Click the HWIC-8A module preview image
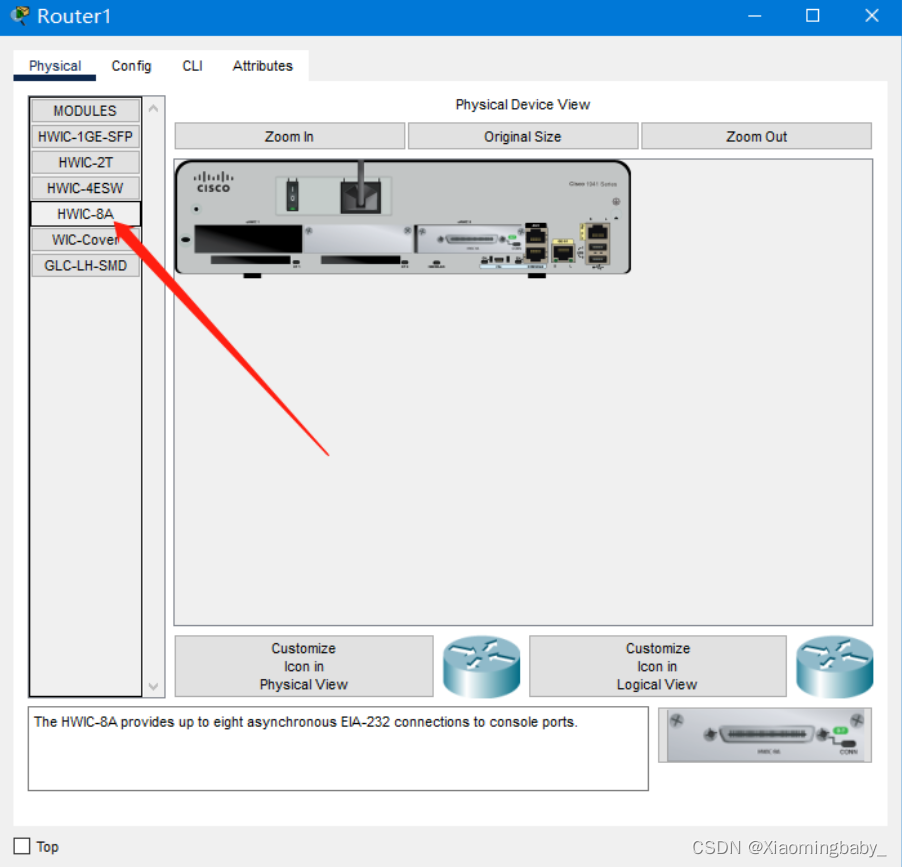902x867 pixels. coord(765,736)
